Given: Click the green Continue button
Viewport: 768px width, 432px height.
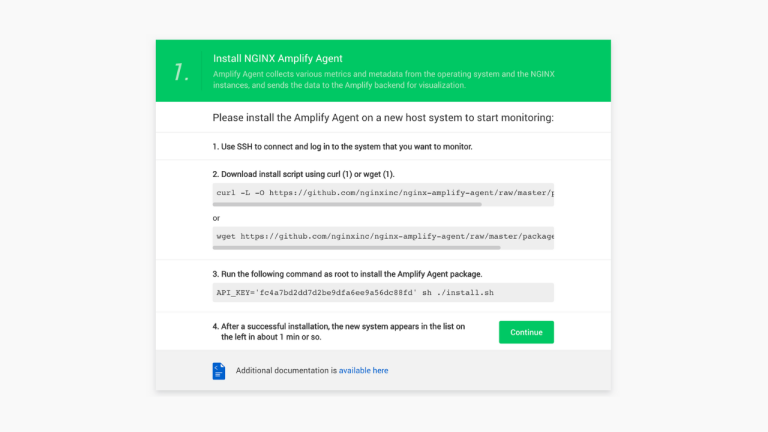Looking at the screenshot, I should (x=526, y=332).
